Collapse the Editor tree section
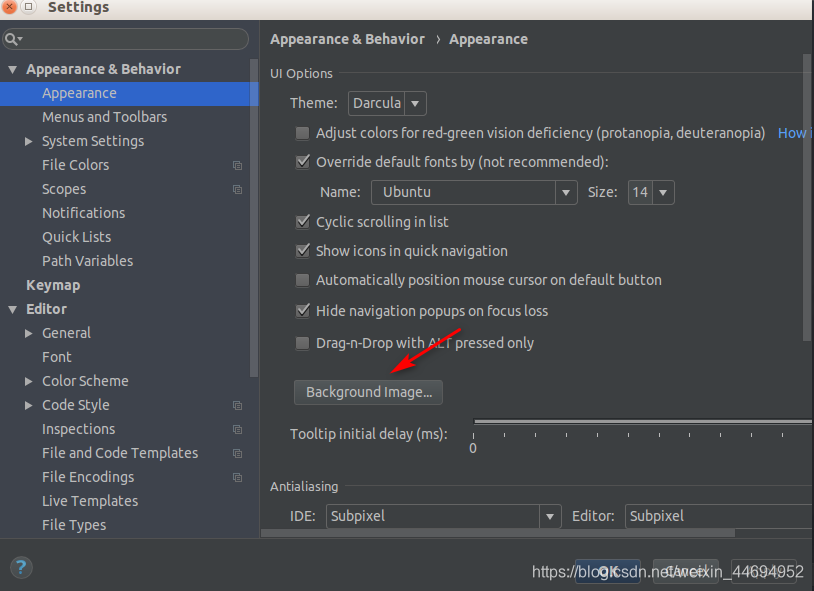 coord(13,309)
